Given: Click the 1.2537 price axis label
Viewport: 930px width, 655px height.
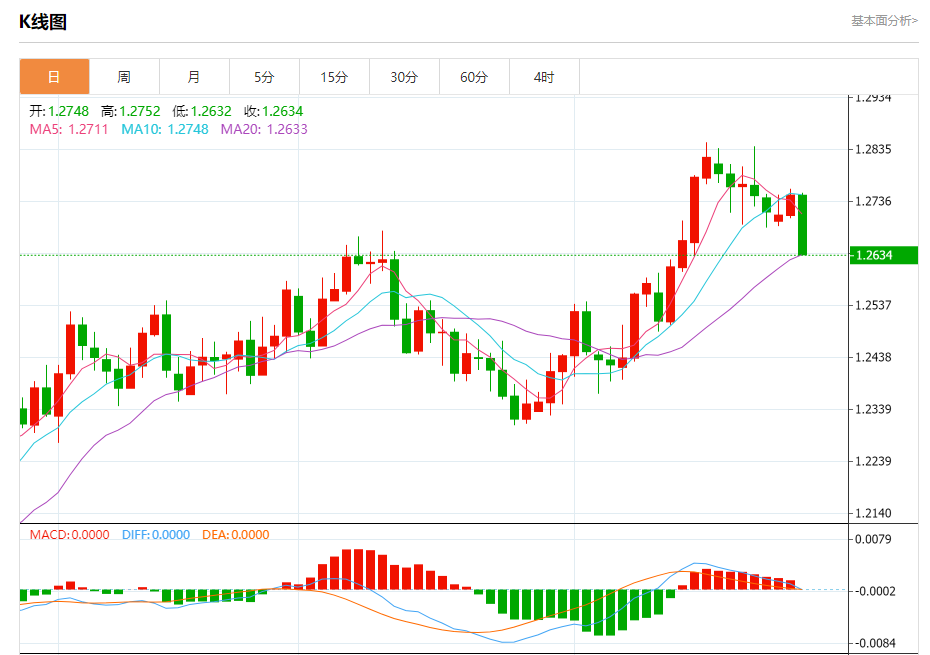Looking at the screenshot, I should point(873,305).
